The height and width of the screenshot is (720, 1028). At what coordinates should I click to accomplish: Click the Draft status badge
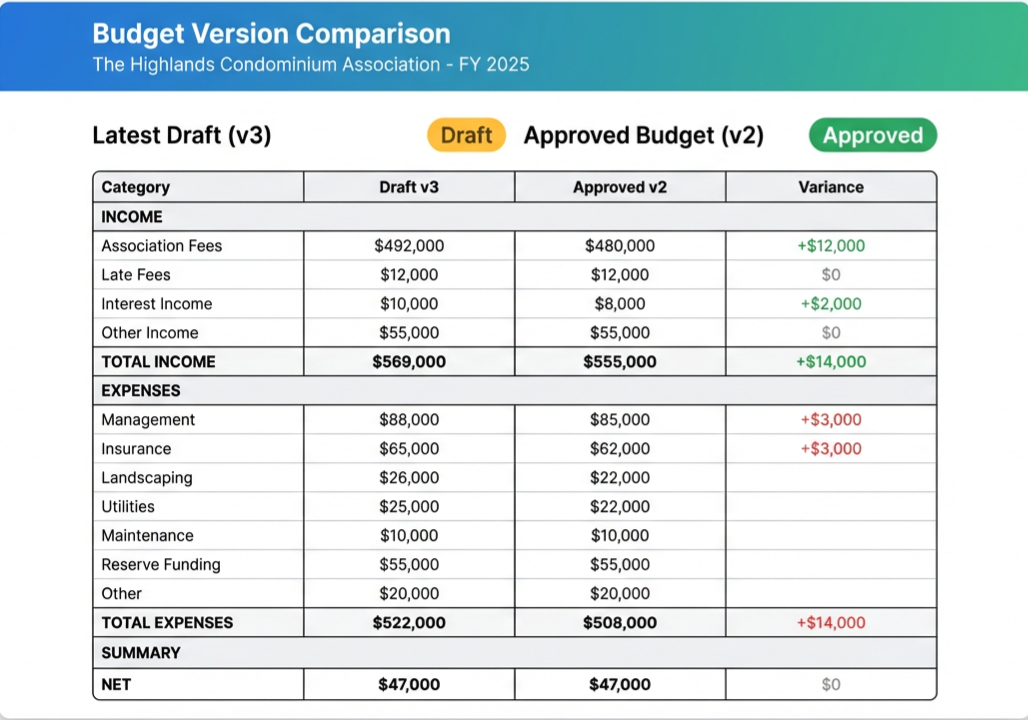tap(466, 134)
